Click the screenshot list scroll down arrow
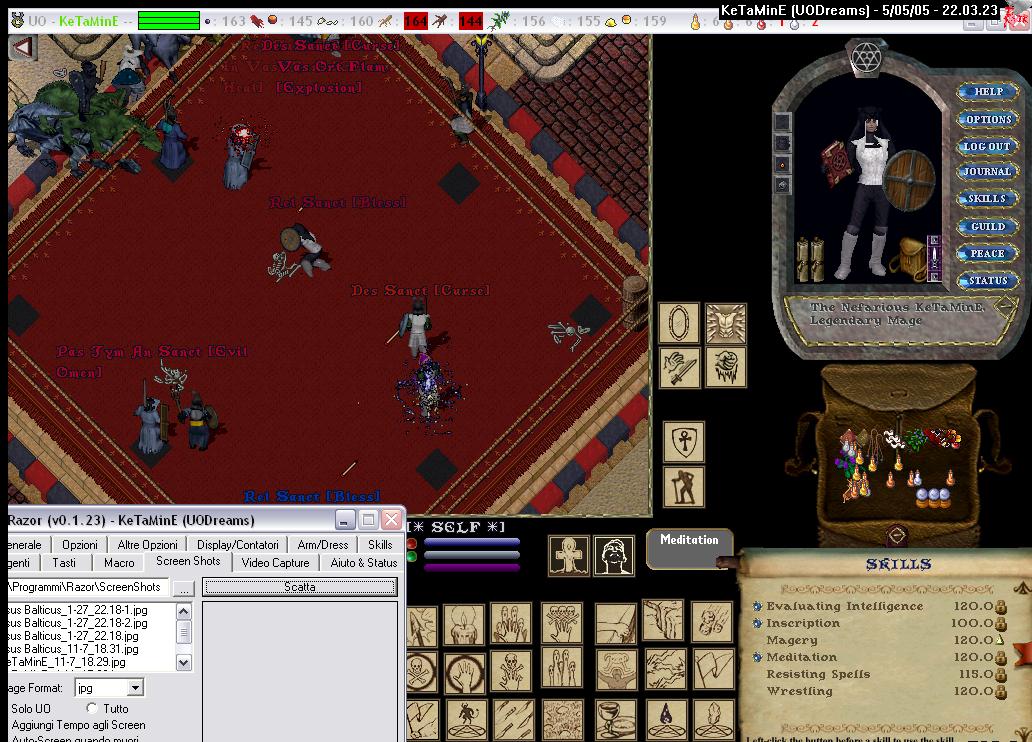The width and height of the screenshot is (1032, 742). click(x=184, y=662)
